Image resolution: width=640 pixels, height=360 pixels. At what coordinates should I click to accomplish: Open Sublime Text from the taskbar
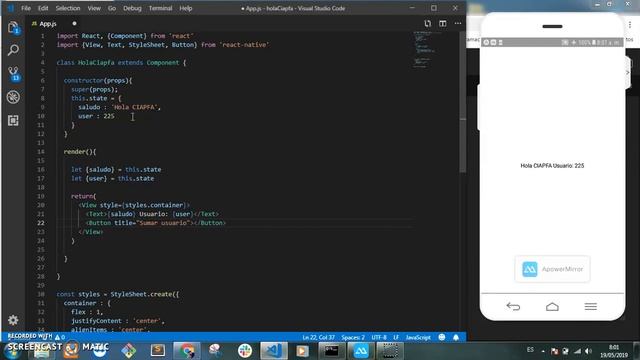pyautogui.click(x=158, y=350)
